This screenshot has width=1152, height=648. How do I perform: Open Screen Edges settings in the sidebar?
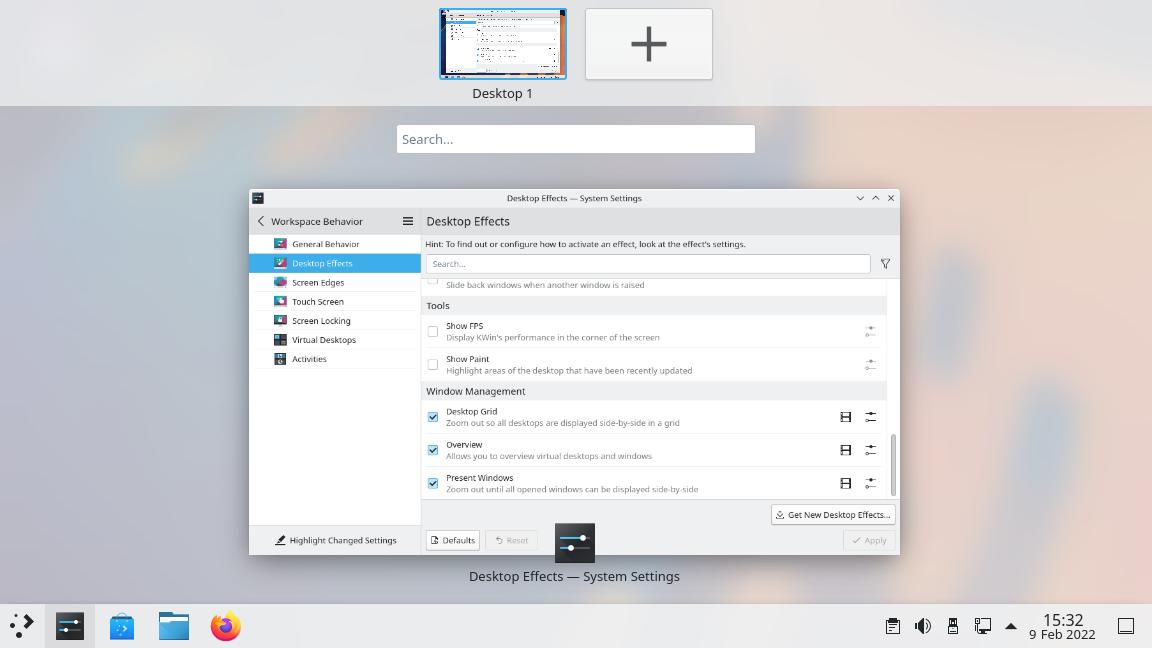tap(335, 282)
